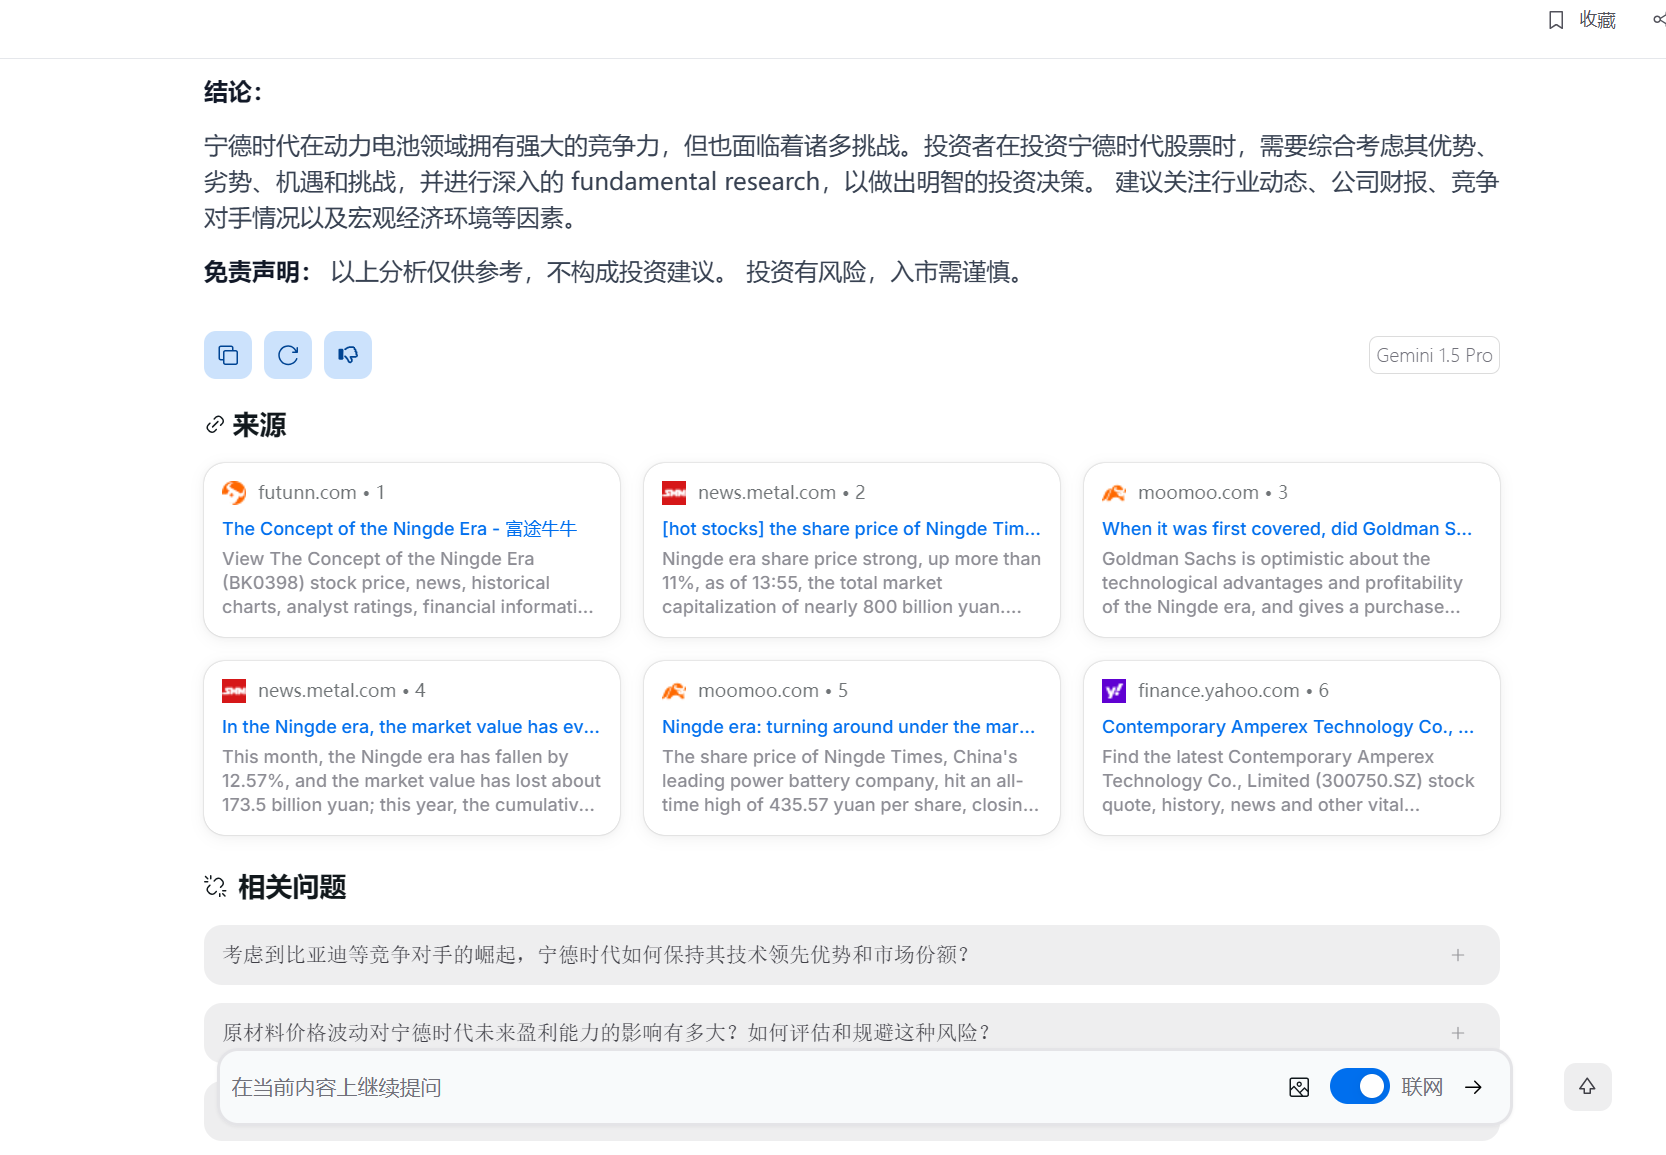Jump to top with the up-arrow button
1666x1155 pixels.
point(1587,1087)
